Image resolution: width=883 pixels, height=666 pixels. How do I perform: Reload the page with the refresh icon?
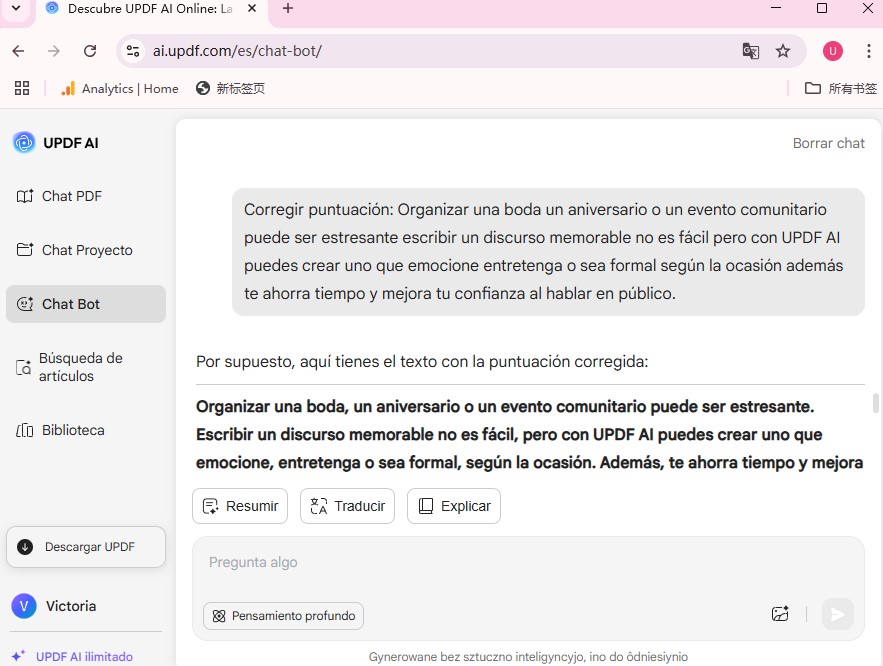pyautogui.click(x=90, y=51)
